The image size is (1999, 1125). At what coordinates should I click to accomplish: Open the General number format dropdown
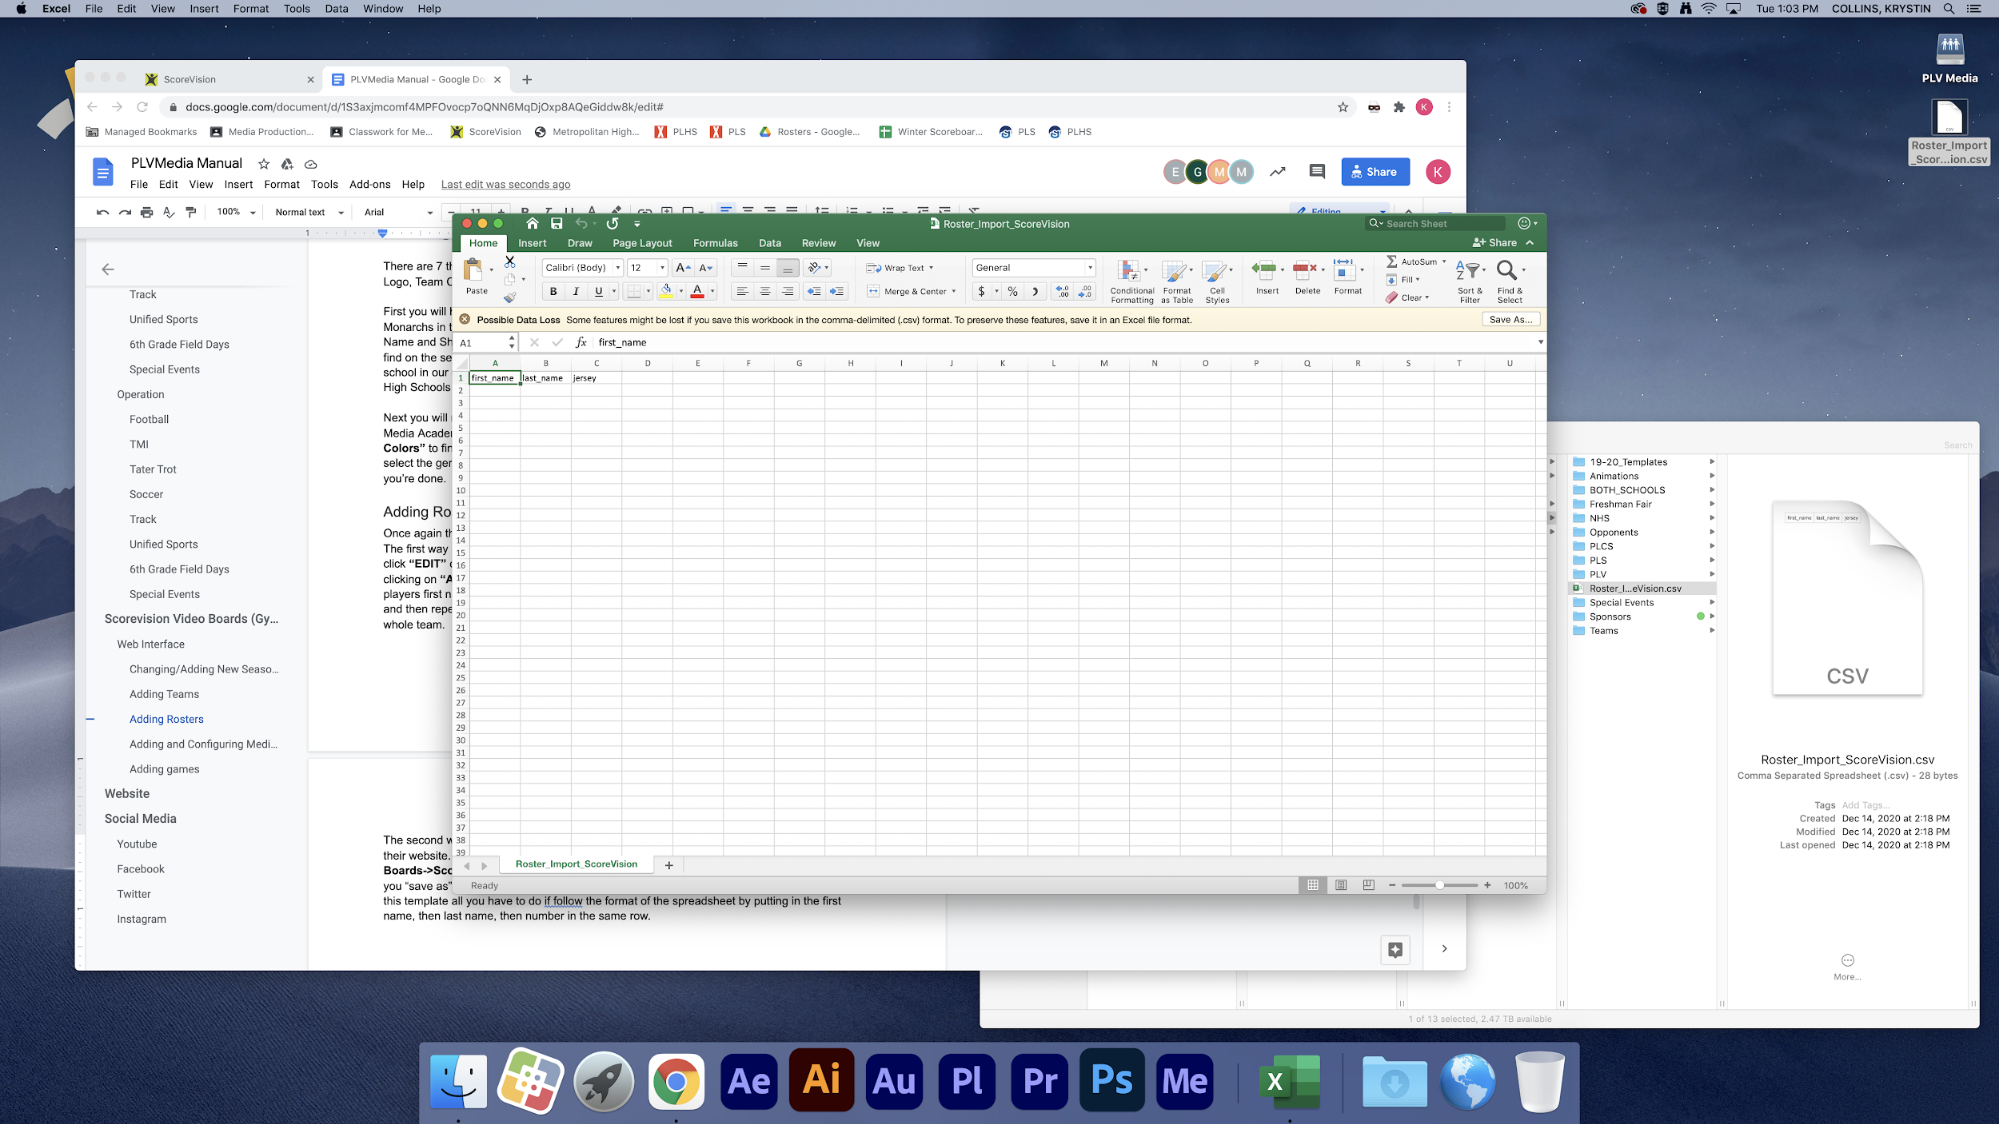(1090, 268)
